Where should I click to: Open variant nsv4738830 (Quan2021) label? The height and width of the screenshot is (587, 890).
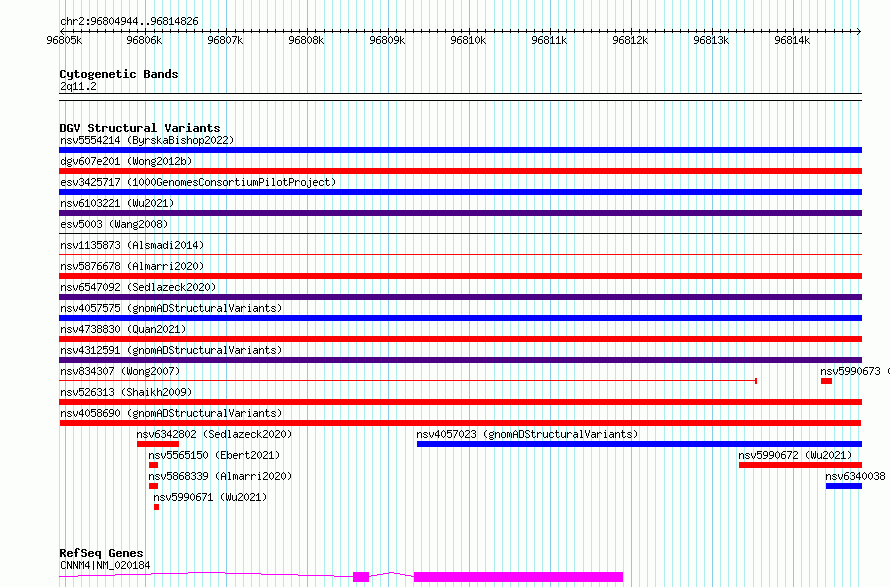click(123, 329)
